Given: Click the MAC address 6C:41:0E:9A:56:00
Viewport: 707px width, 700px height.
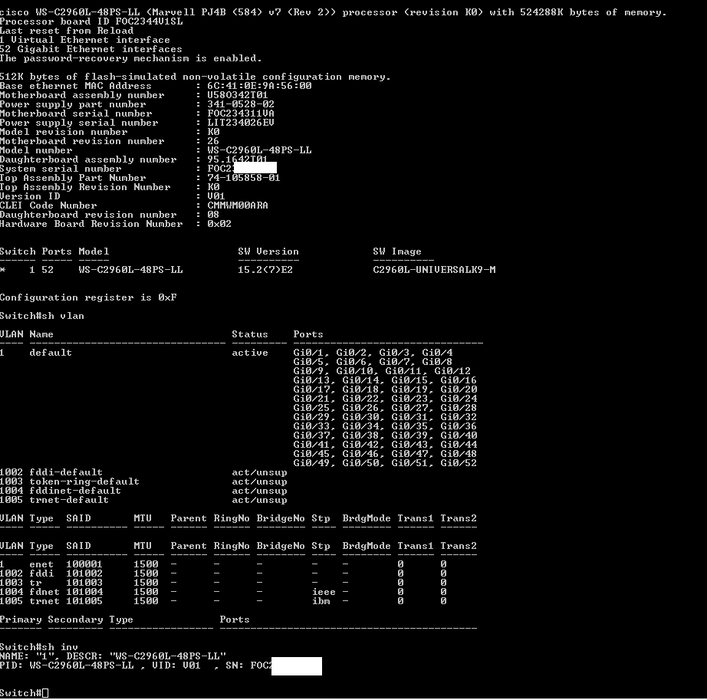Looking at the screenshot, I should pos(259,86).
